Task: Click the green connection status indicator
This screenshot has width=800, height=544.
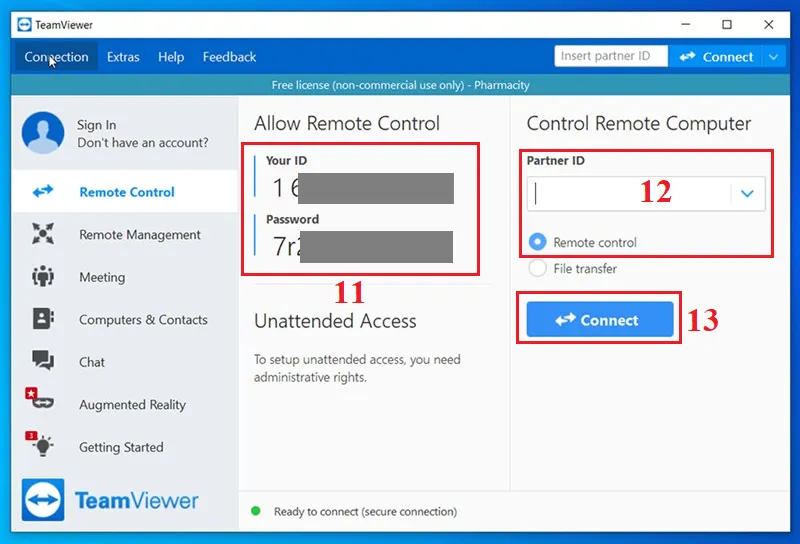Action: click(x=256, y=511)
